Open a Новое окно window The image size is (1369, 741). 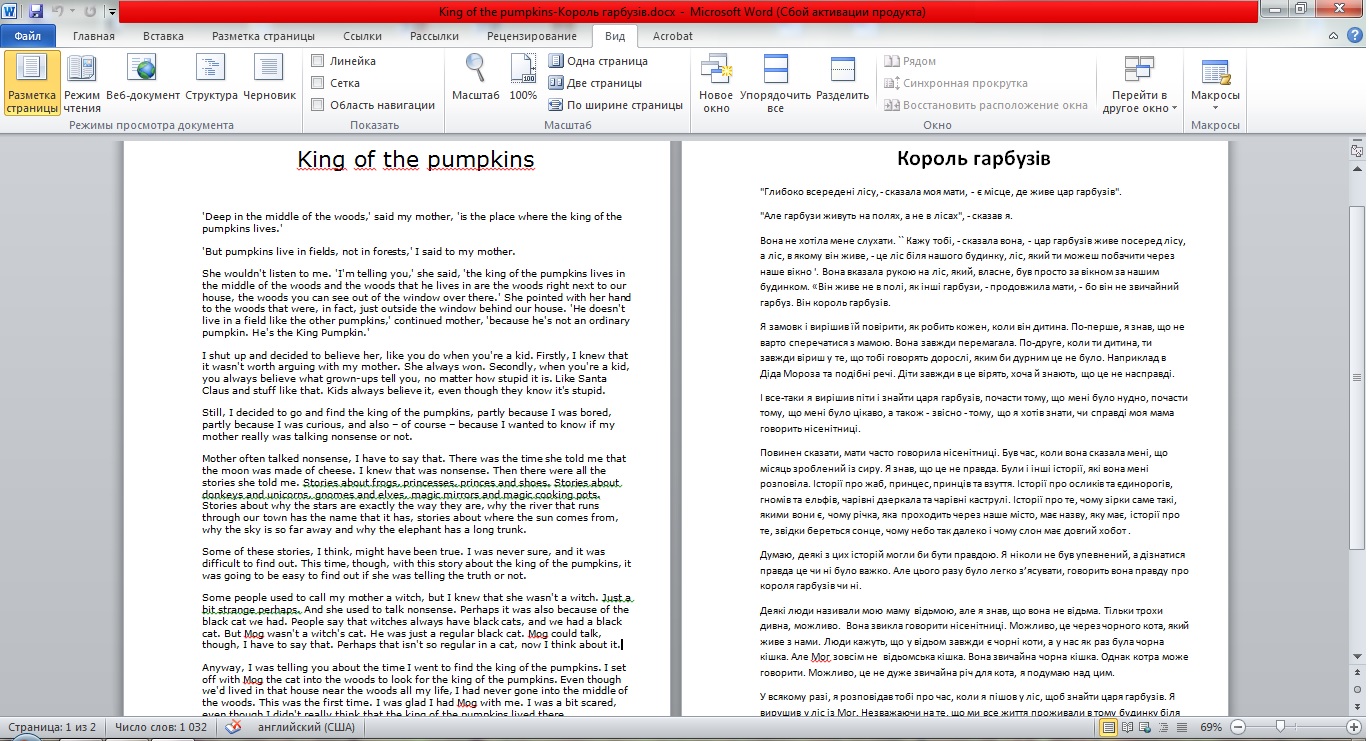pyautogui.click(x=716, y=83)
